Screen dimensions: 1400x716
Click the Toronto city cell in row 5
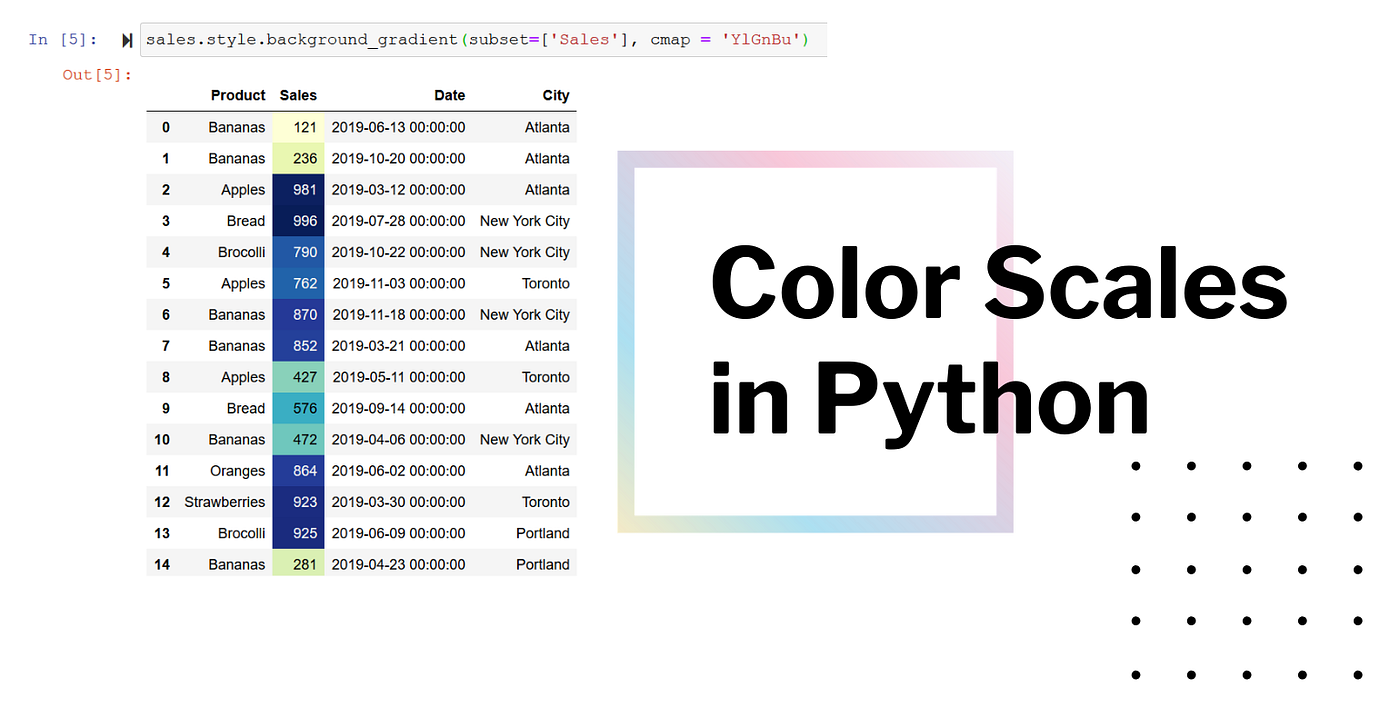click(545, 283)
